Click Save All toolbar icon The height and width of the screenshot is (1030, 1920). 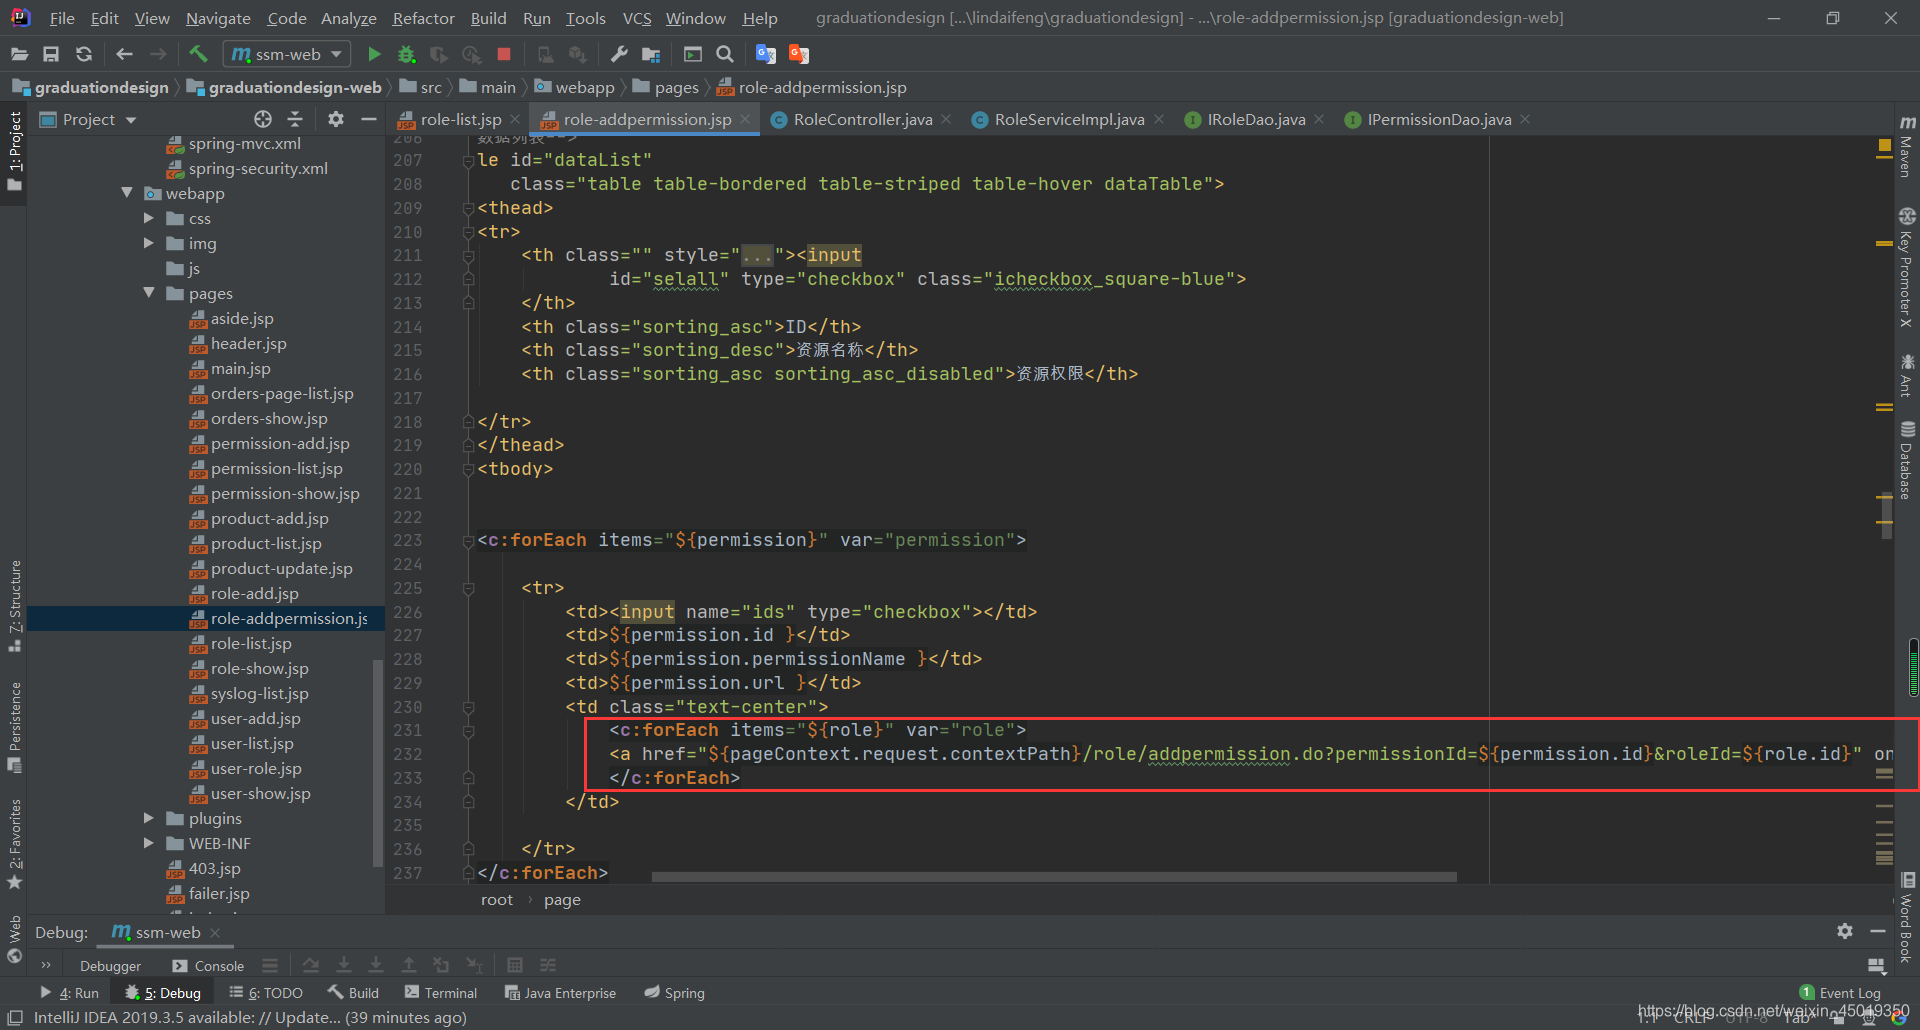coord(51,54)
